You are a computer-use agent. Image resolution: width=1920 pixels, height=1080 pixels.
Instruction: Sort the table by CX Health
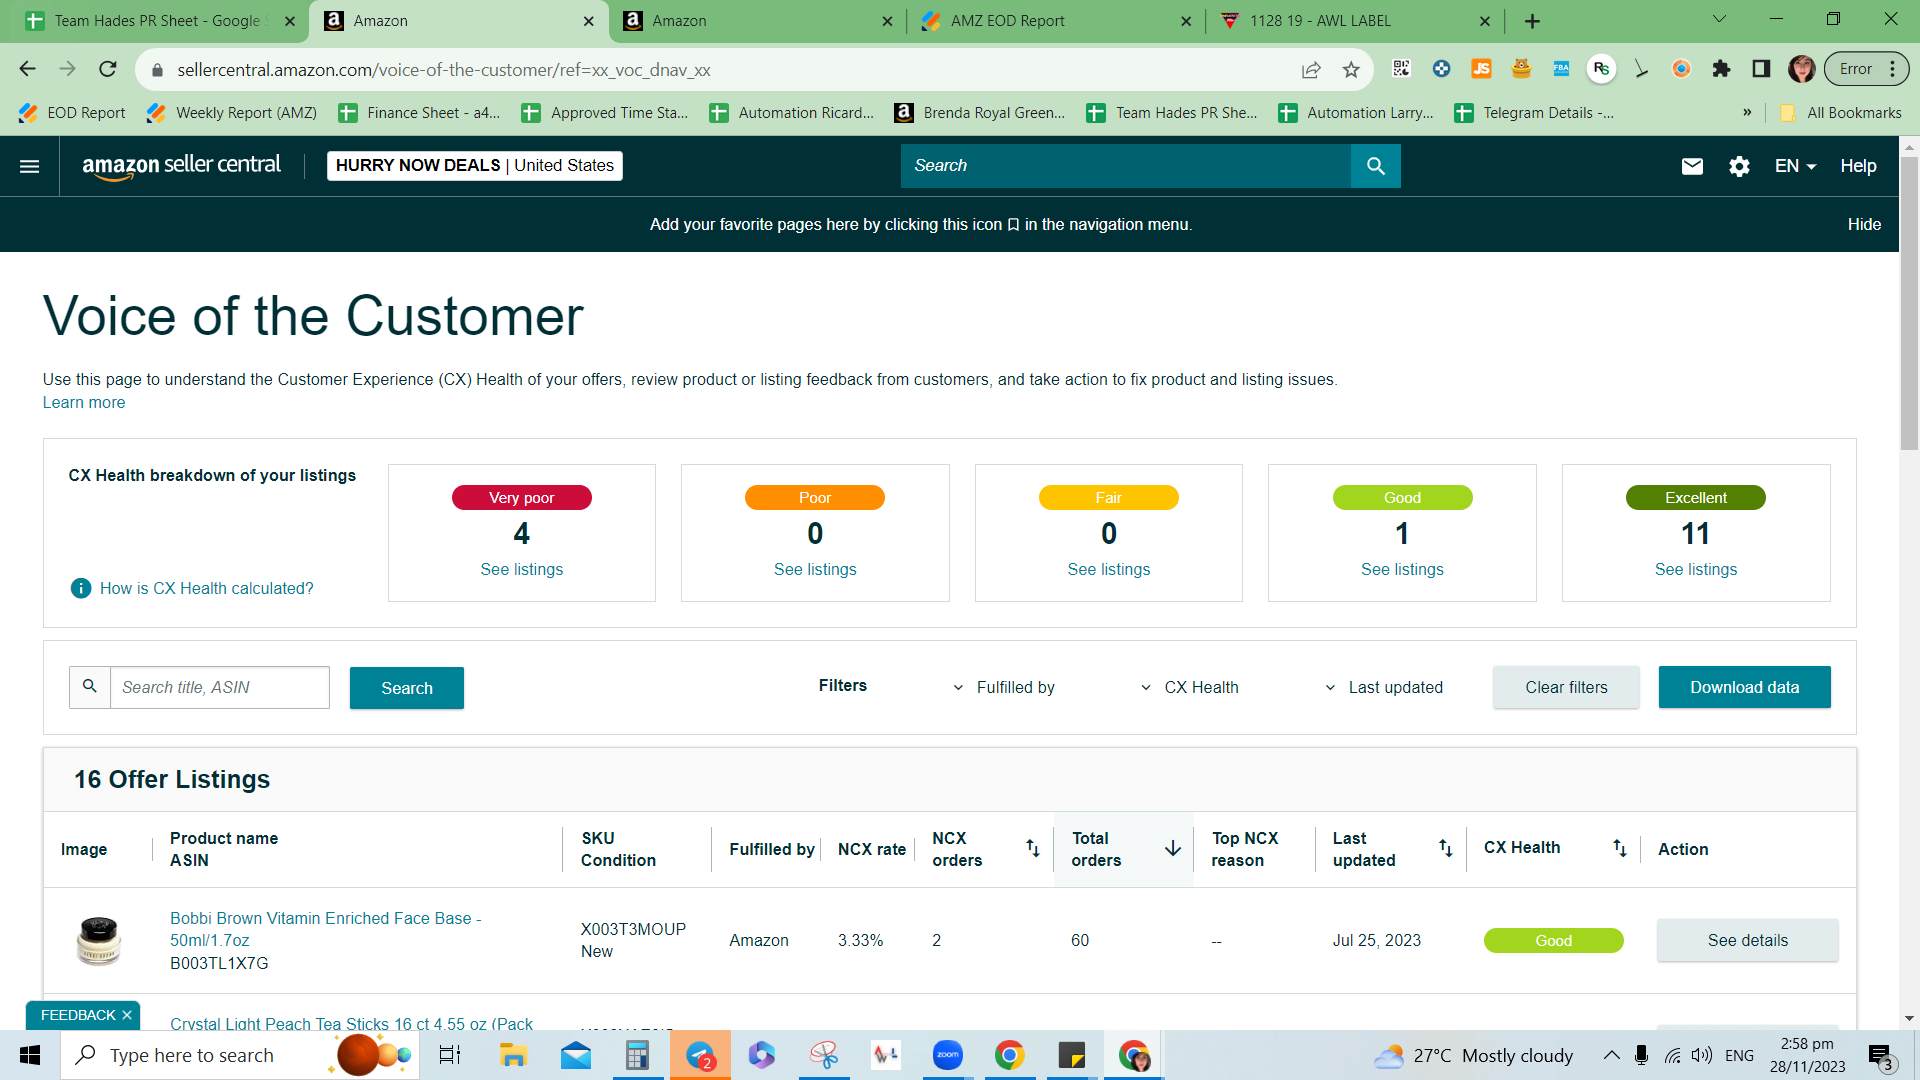coord(1620,849)
